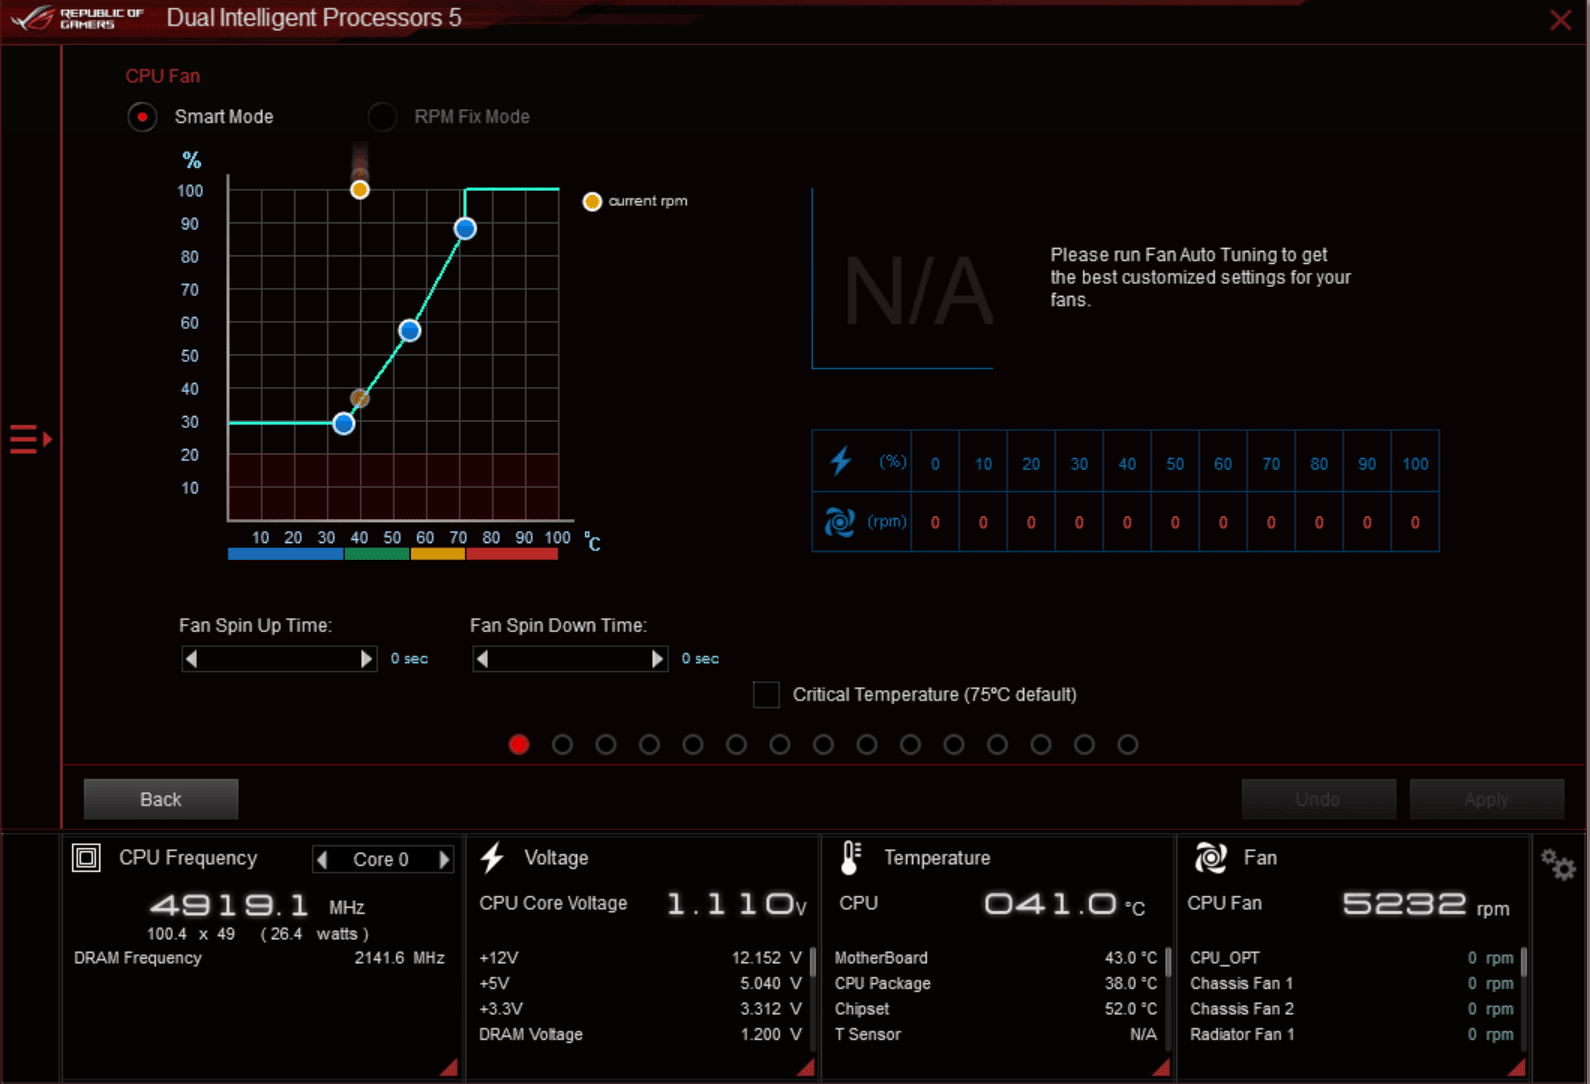Close the Dual Intelligent Processors window
The width and height of the screenshot is (1590, 1084).
click(x=1560, y=20)
